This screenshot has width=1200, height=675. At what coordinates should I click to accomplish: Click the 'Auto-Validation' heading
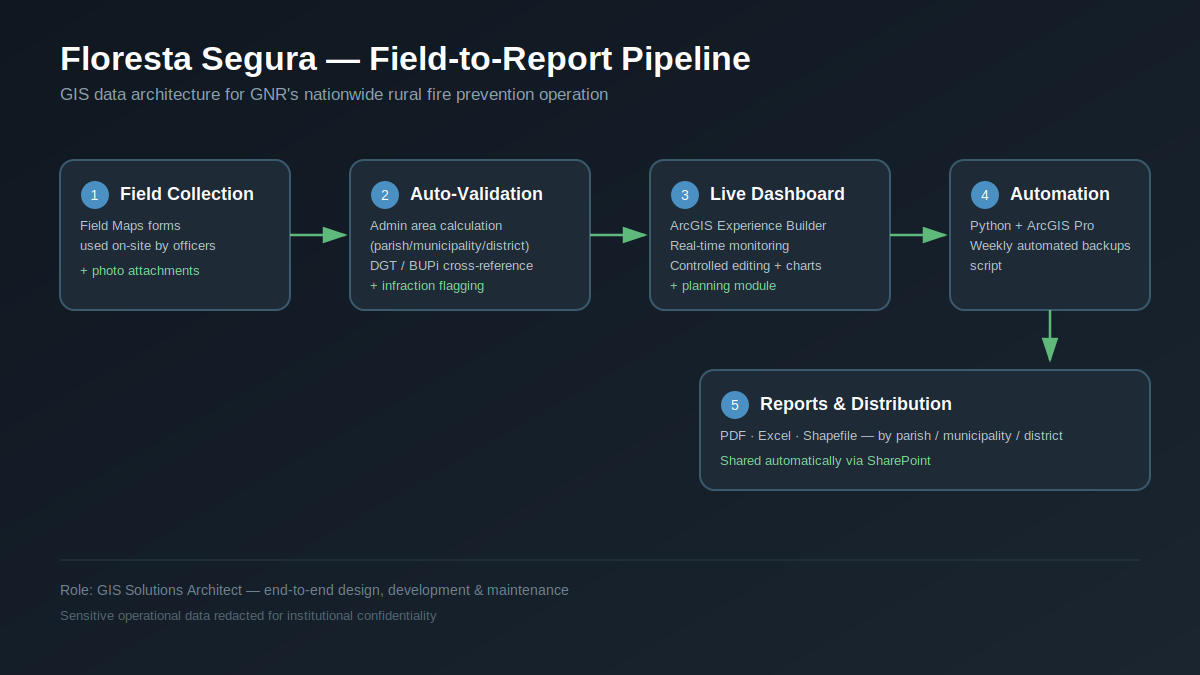476,194
